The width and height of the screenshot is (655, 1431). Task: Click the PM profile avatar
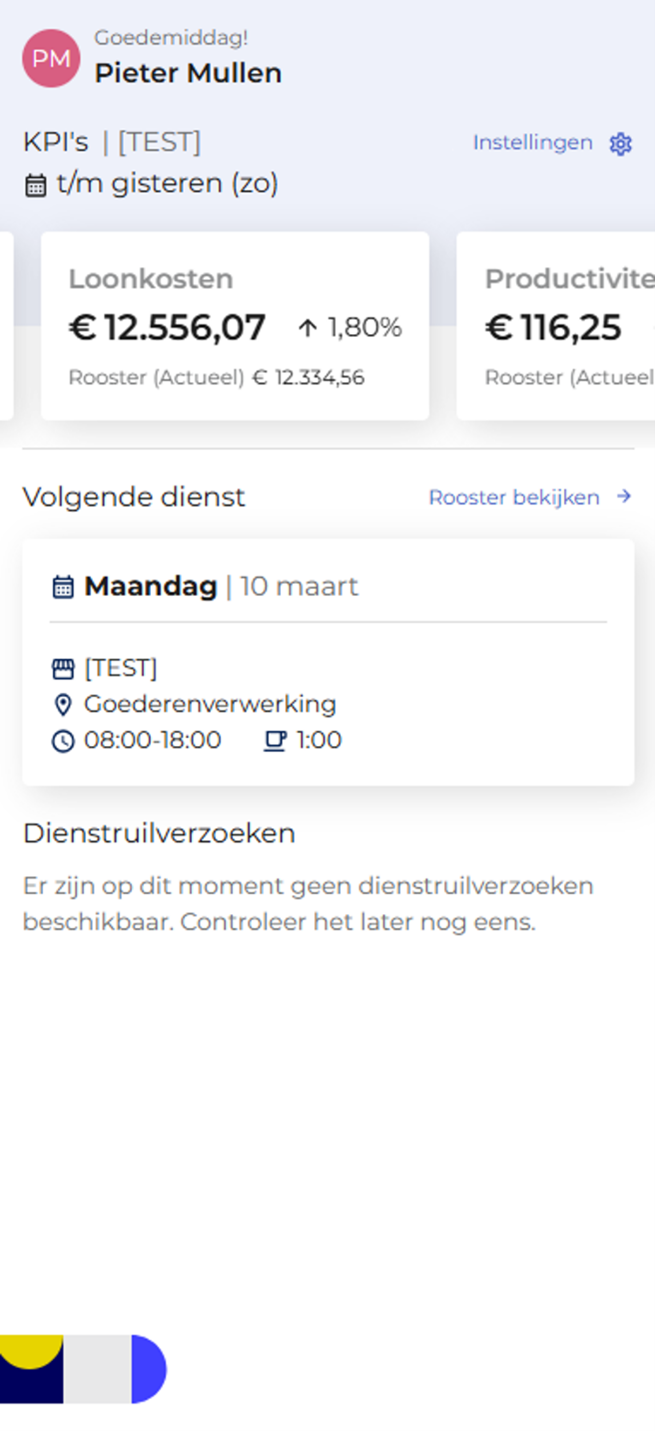(x=51, y=58)
